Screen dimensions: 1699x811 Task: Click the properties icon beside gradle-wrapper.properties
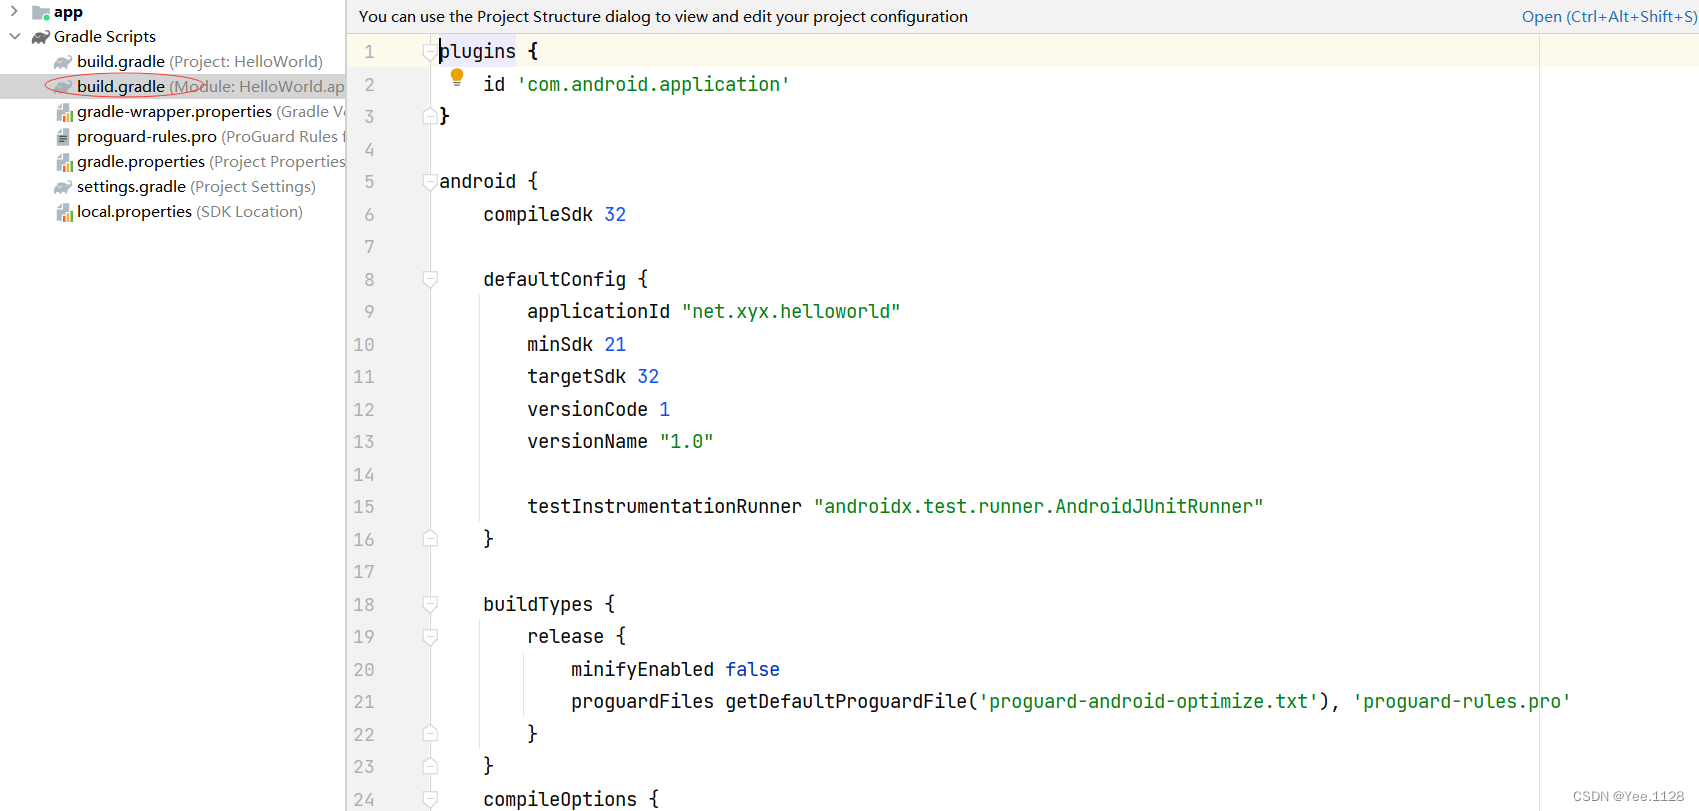tap(64, 112)
